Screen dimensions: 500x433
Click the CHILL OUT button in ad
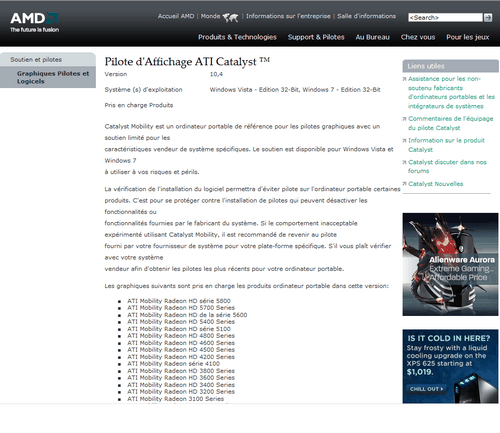tap(426, 389)
